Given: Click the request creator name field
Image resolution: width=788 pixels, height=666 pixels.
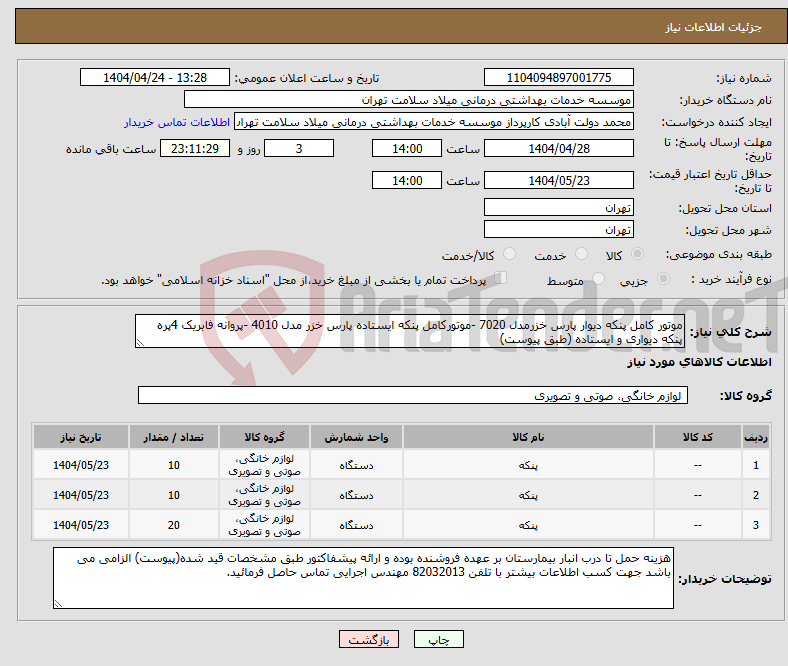Looking at the screenshot, I should pos(434,122).
